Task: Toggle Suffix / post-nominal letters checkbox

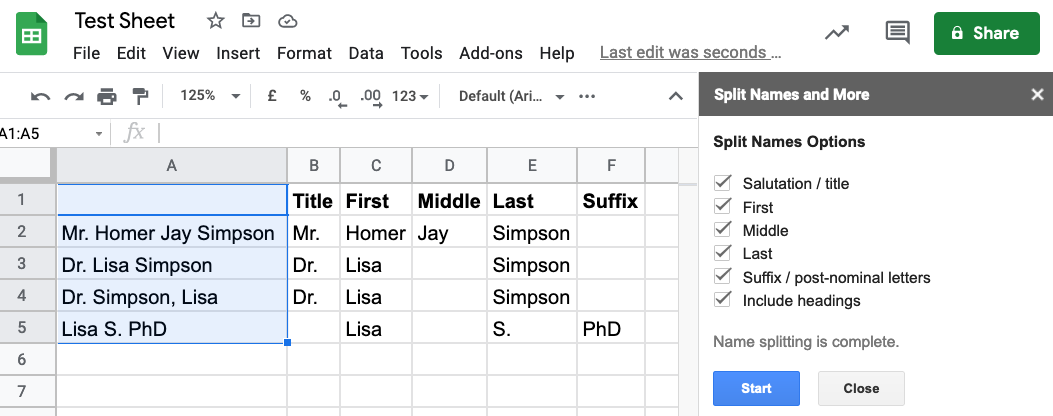Action: tap(723, 276)
